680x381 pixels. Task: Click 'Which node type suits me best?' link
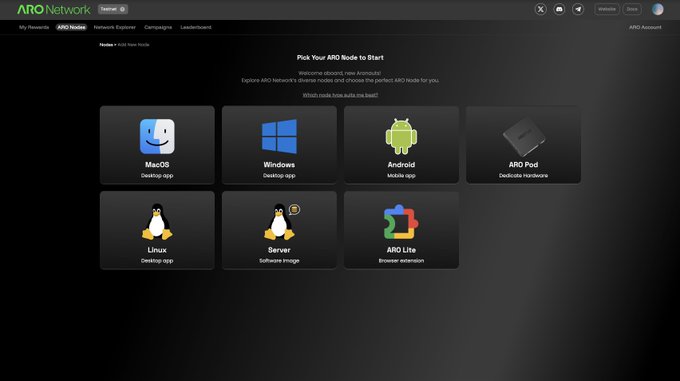pos(340,95)
